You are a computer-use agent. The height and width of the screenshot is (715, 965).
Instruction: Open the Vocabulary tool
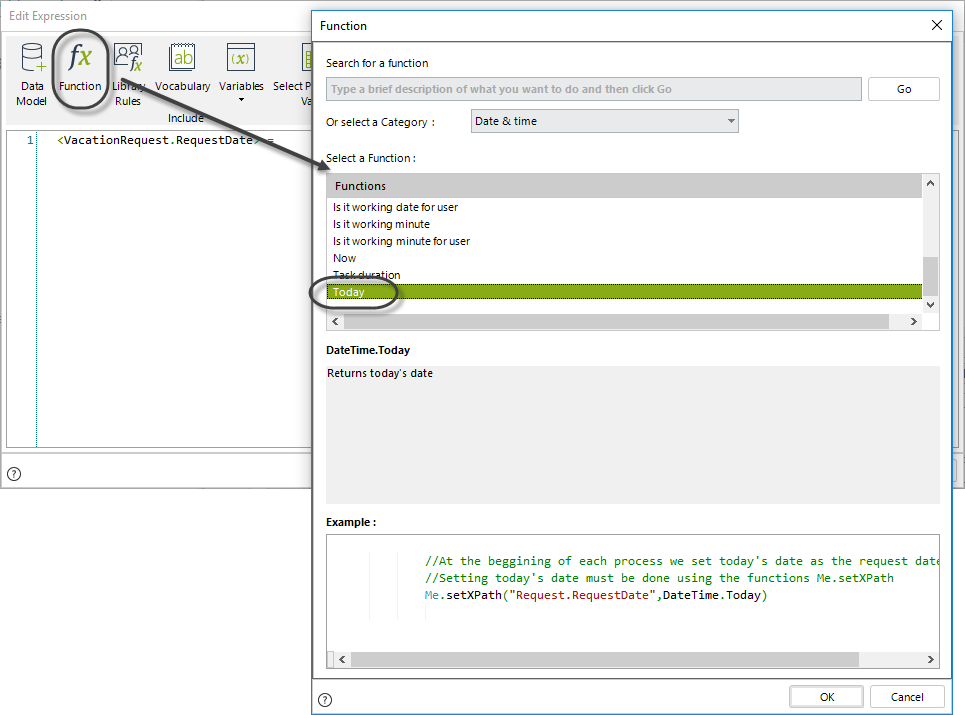[182, 67]
